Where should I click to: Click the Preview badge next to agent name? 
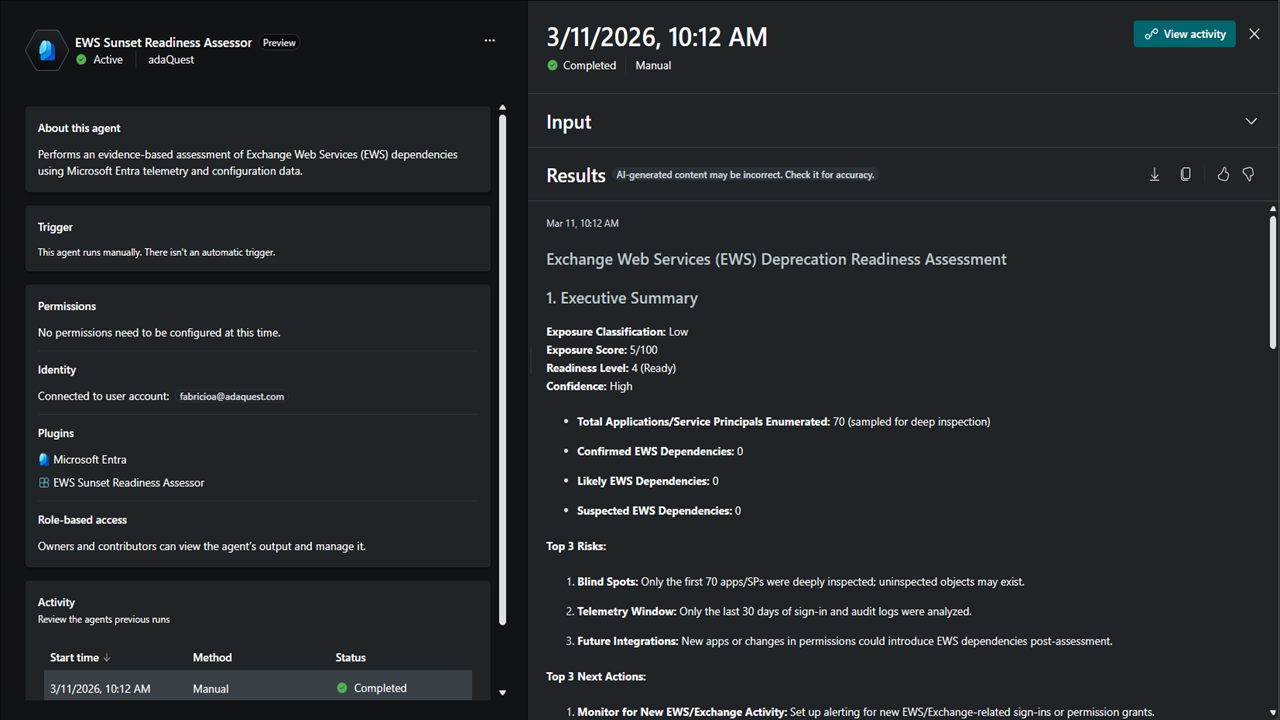coord(279,43)
